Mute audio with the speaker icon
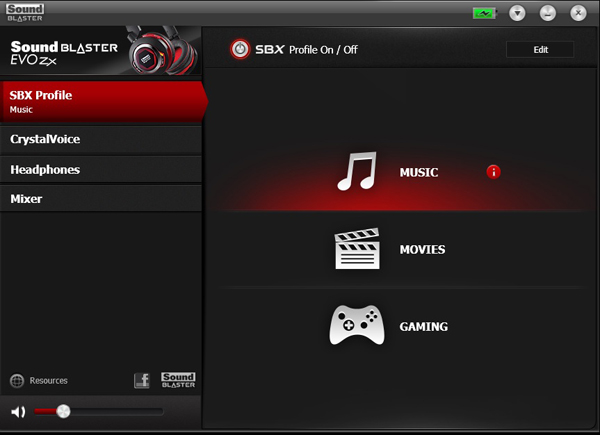600x435 pixels. (x=18, y=412)
